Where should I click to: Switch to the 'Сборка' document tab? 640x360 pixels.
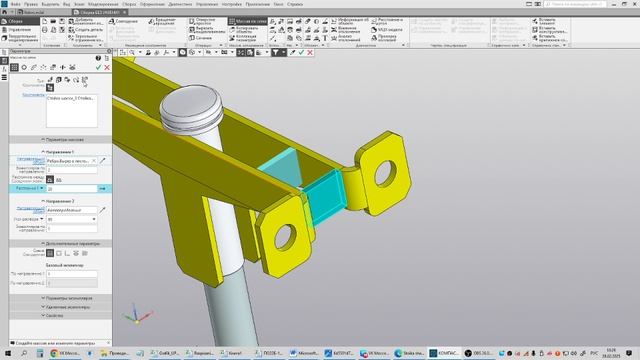pyautogui.click(x=100, y=12)
